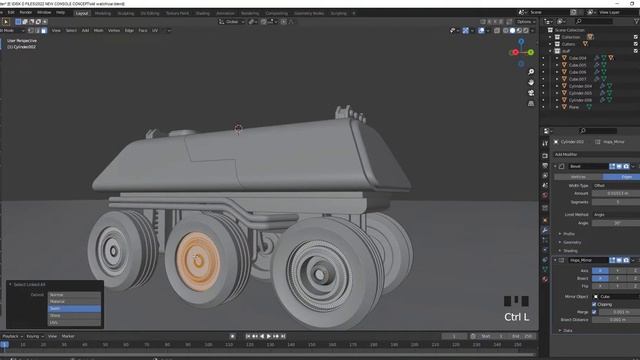This screenshot has width=640, height=360.
Task: Toggle X-ray view icon
Action: pyautogui.click(x=497, y=31)
